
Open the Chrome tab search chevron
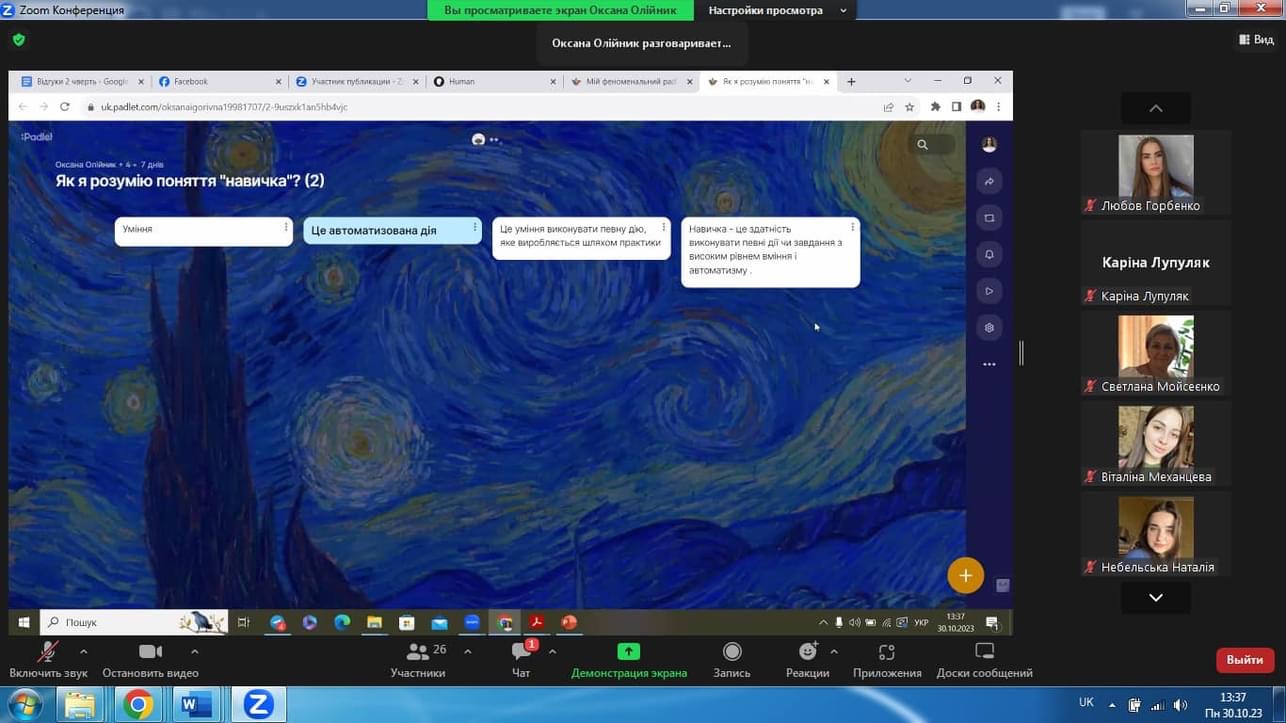[x=907, y=81]
